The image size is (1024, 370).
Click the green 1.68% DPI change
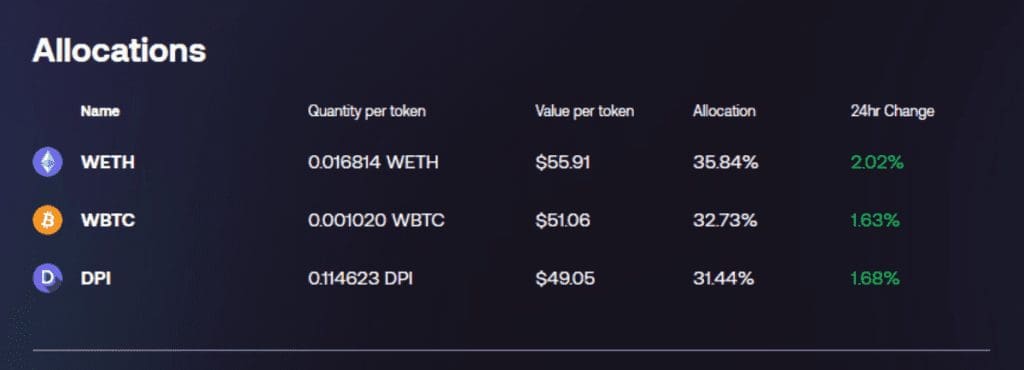click(x=875, y=278)
